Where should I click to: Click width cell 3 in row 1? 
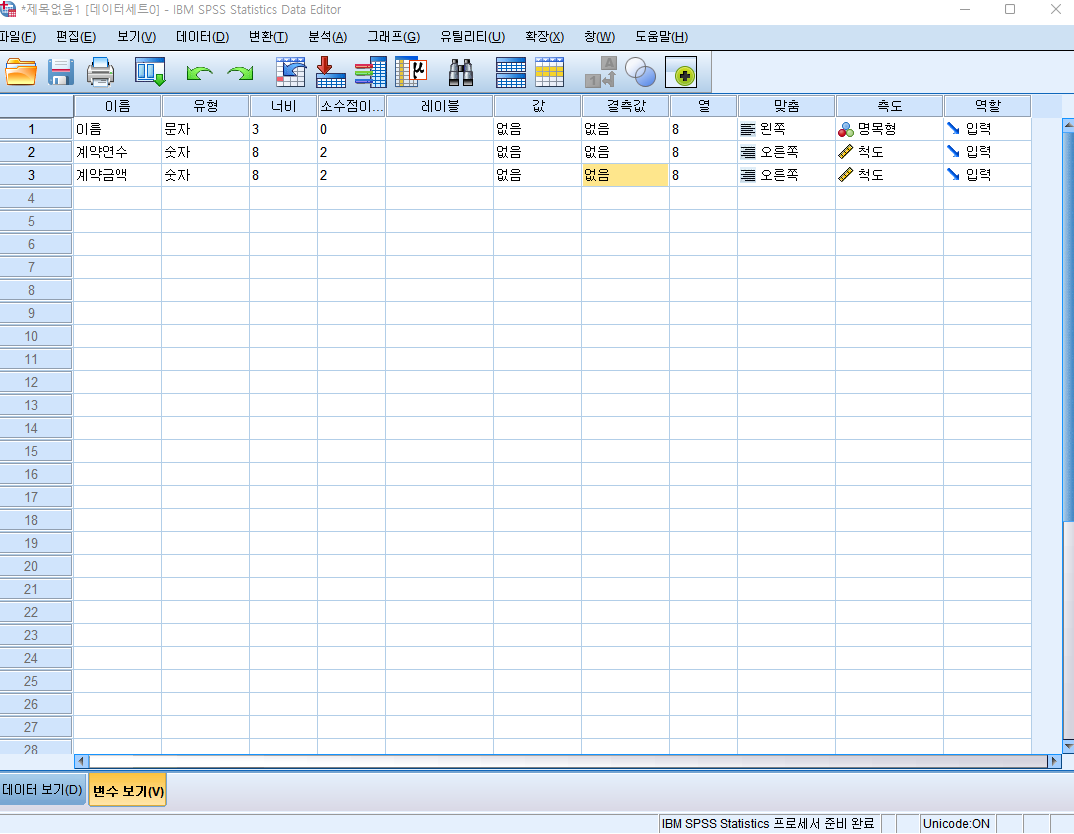[283, 129]
